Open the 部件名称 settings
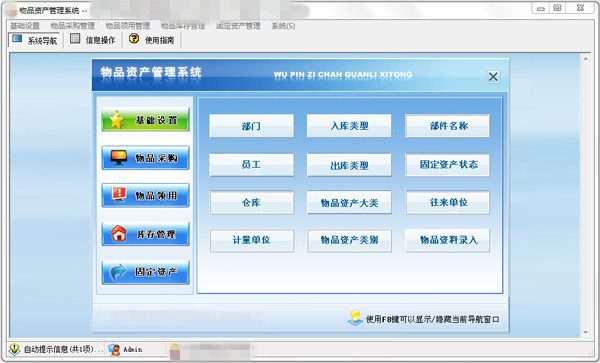The height and width of the screenshot is (363, 600). click(x=447, y=126)
